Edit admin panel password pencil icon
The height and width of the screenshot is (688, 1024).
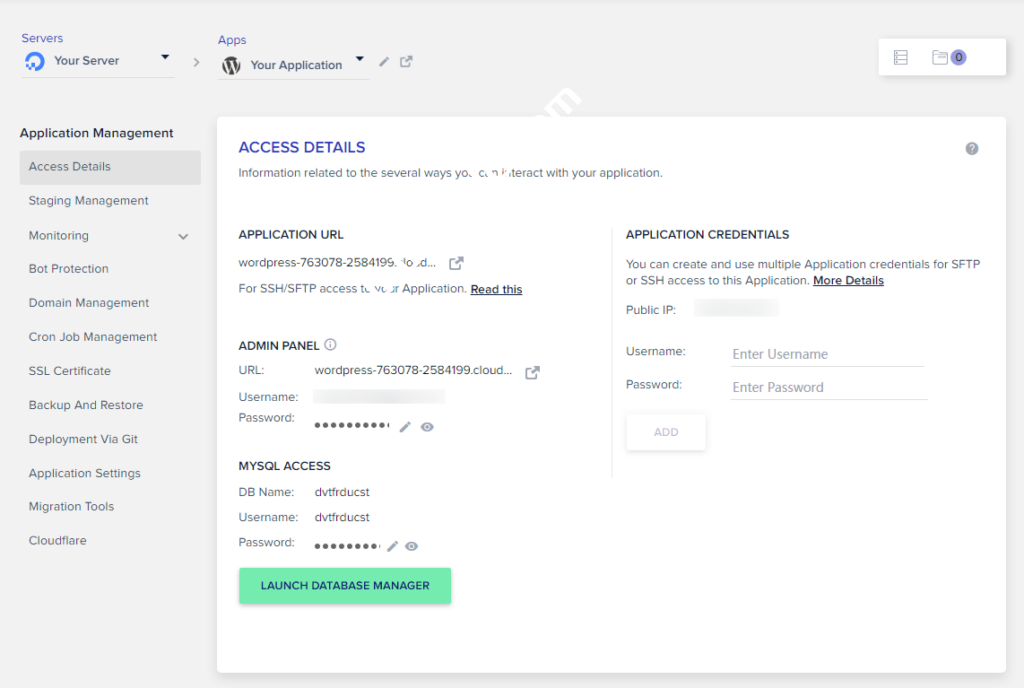click(405, 427)
